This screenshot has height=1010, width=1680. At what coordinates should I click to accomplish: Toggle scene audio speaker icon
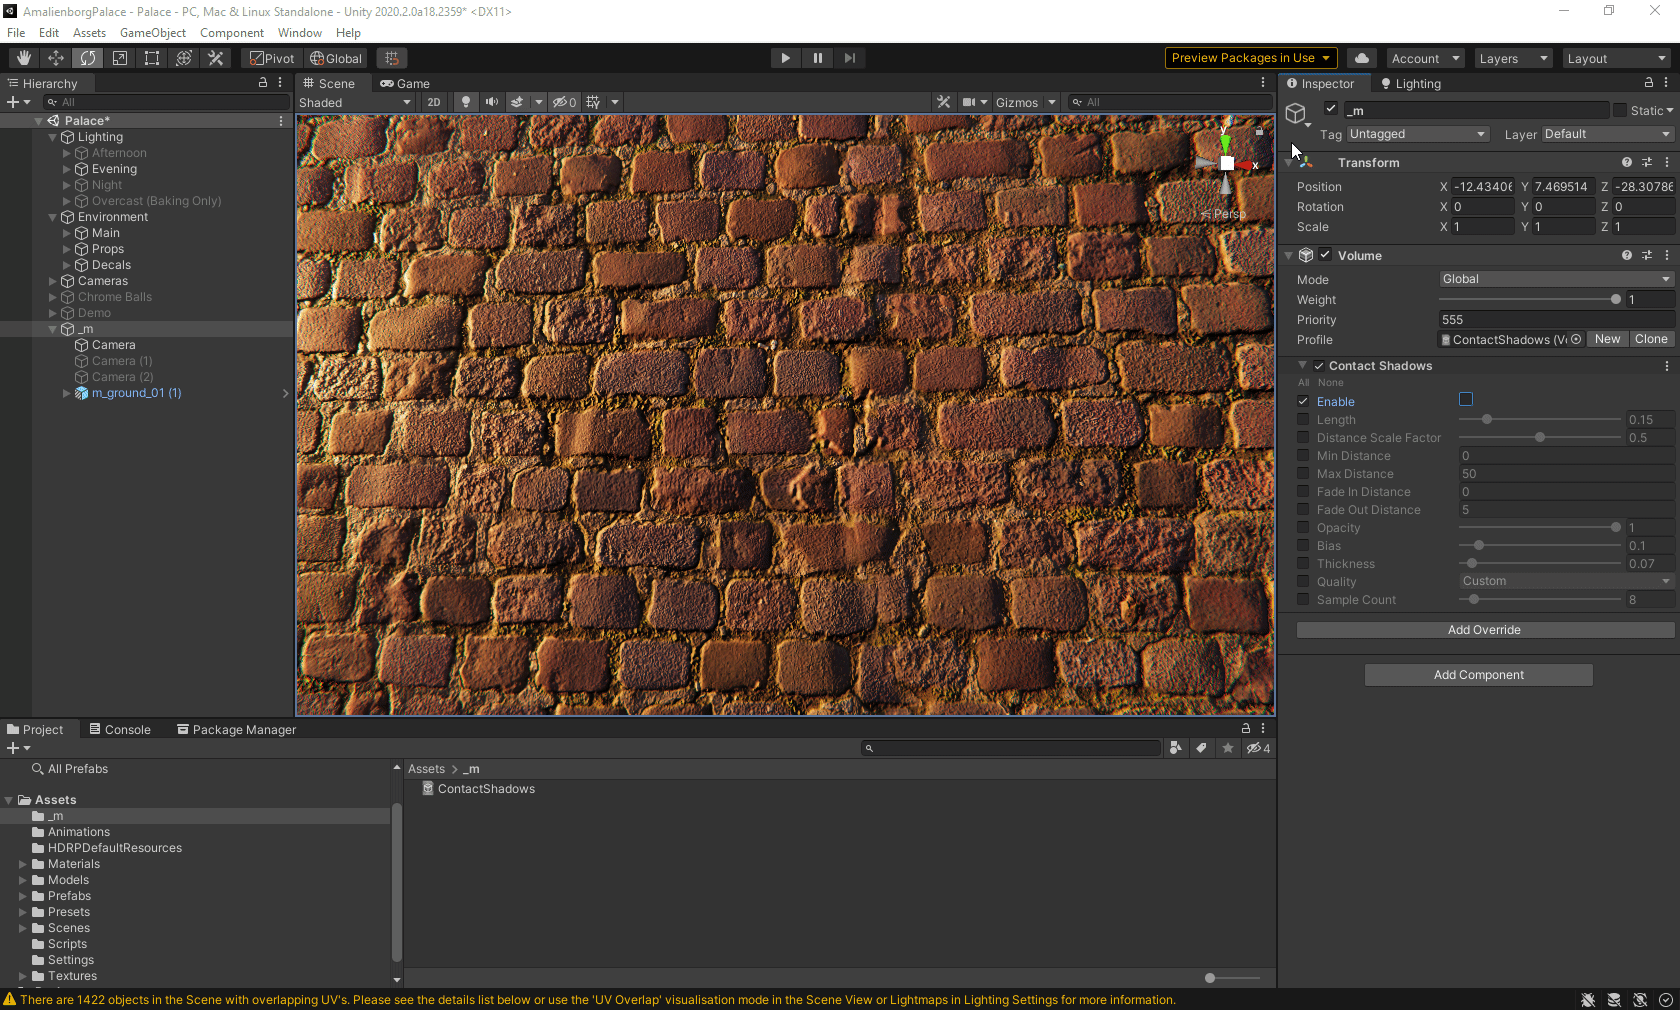pos(491,102)
